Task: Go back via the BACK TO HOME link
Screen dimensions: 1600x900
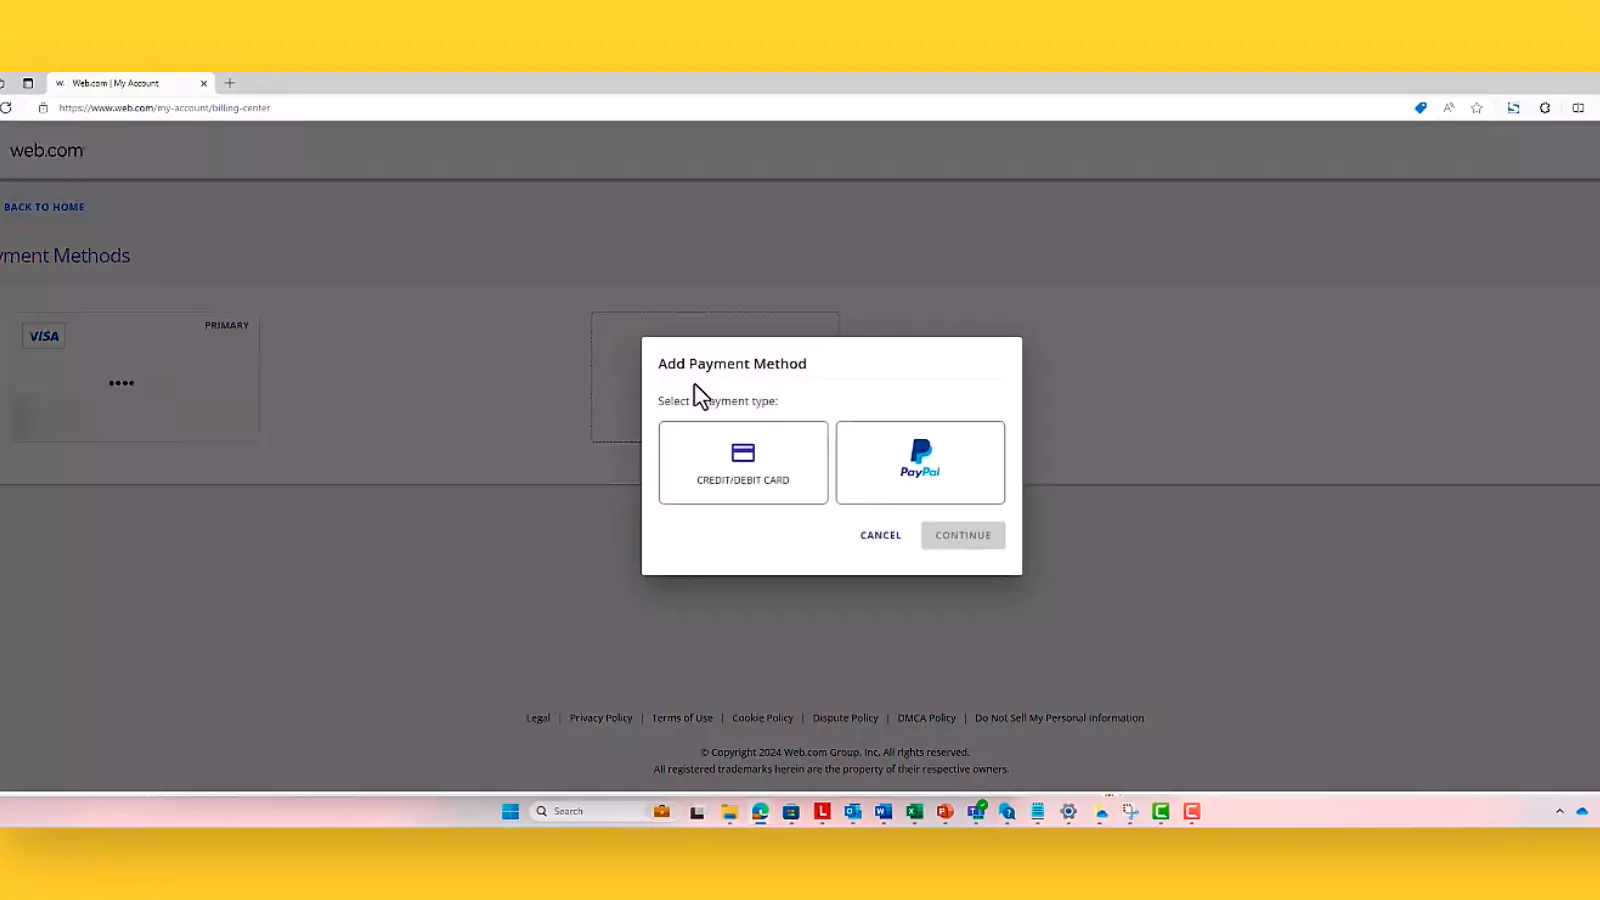Action: tap(44, 207)
